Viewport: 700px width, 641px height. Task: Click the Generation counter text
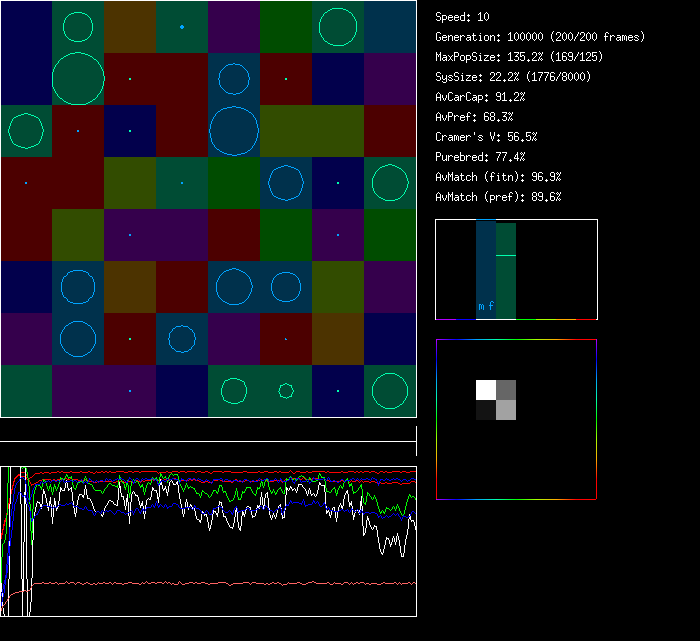coord(540,37)
